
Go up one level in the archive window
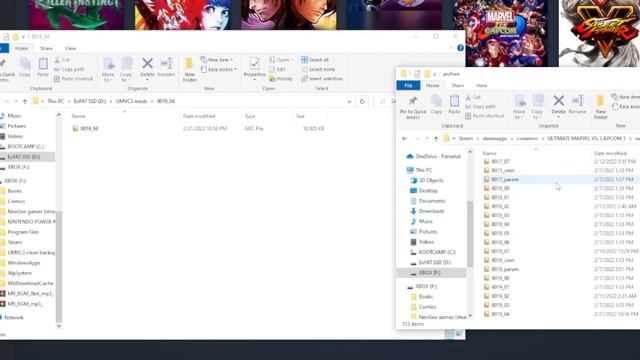[436, 139]
